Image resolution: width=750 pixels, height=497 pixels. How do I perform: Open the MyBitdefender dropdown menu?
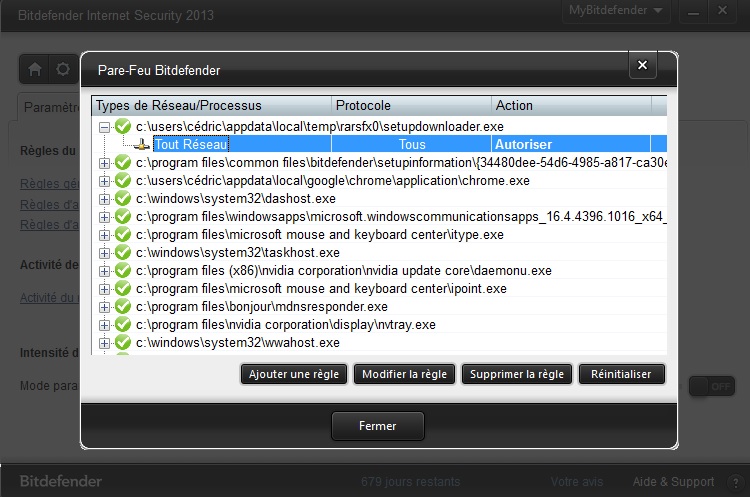pyautogui.click(x=616, y=10)
